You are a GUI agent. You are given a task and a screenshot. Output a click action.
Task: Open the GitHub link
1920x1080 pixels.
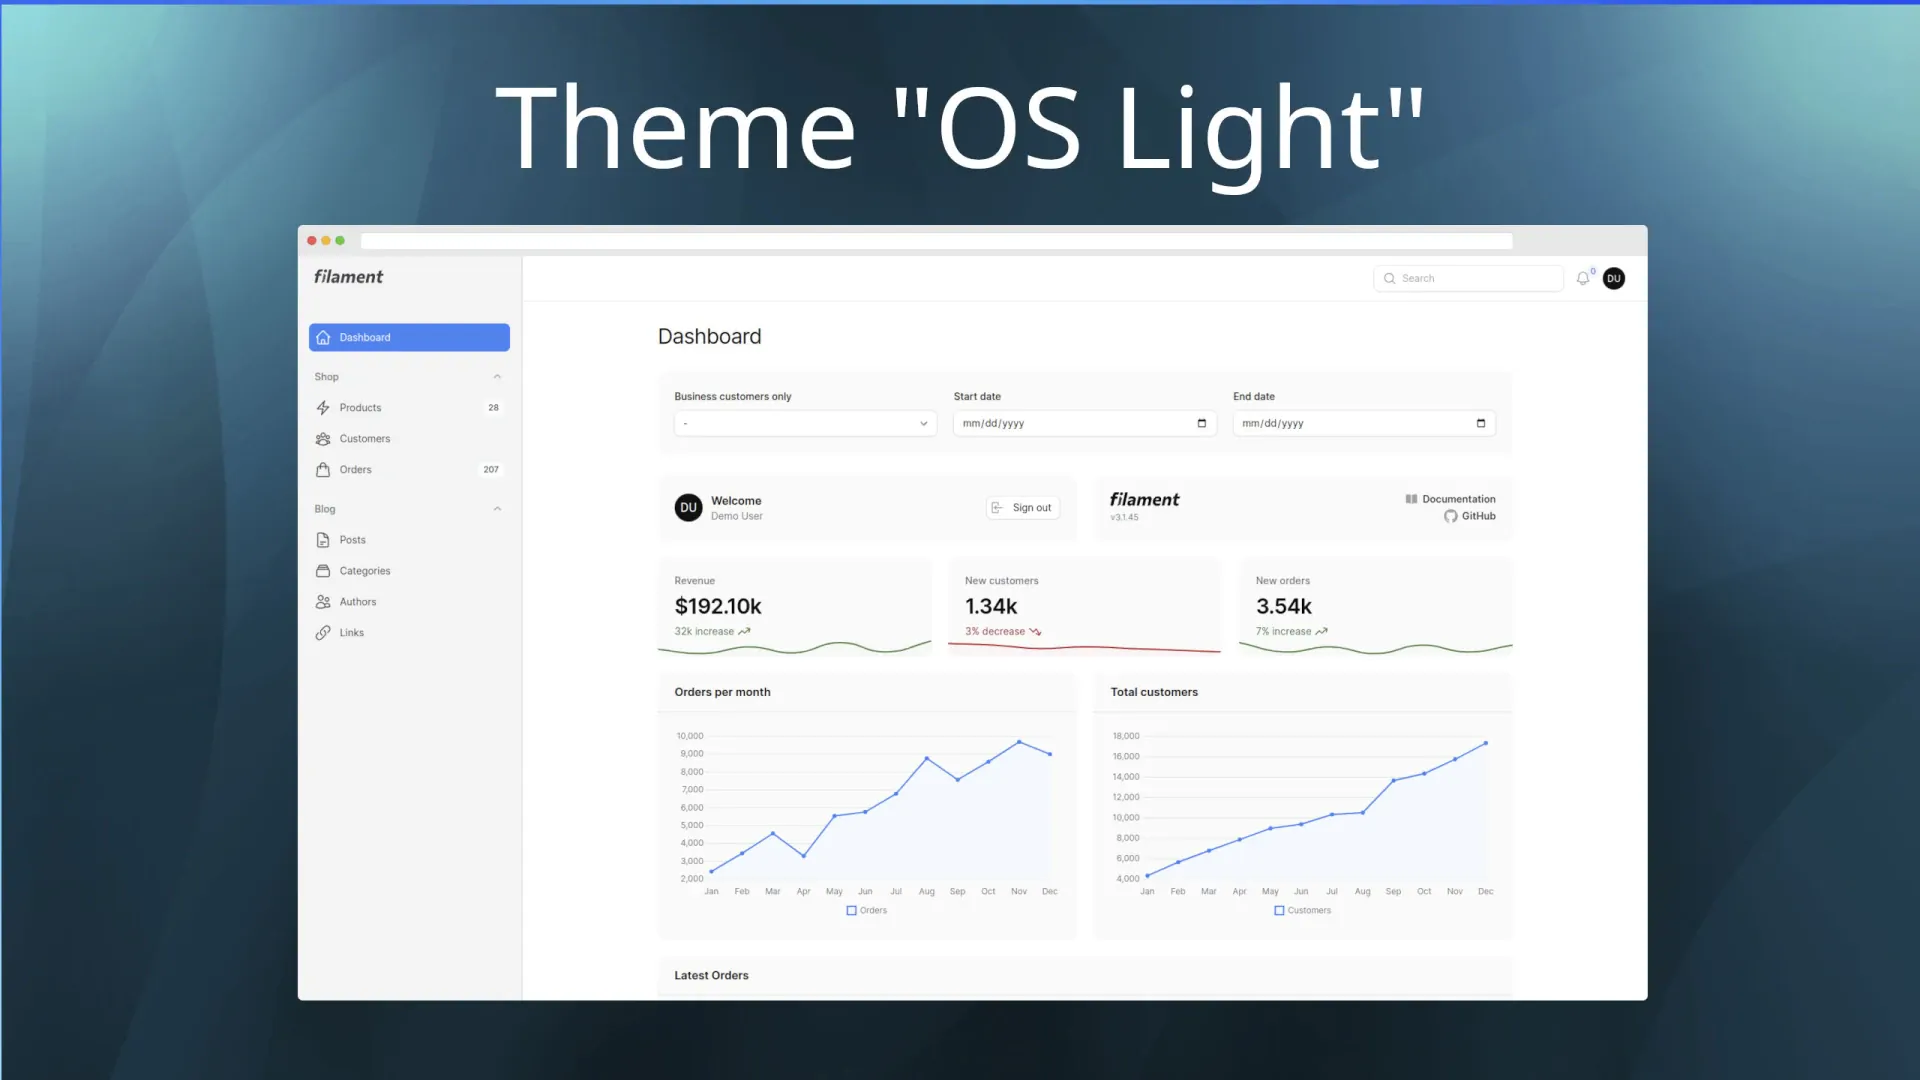[x=1470, y=516]
